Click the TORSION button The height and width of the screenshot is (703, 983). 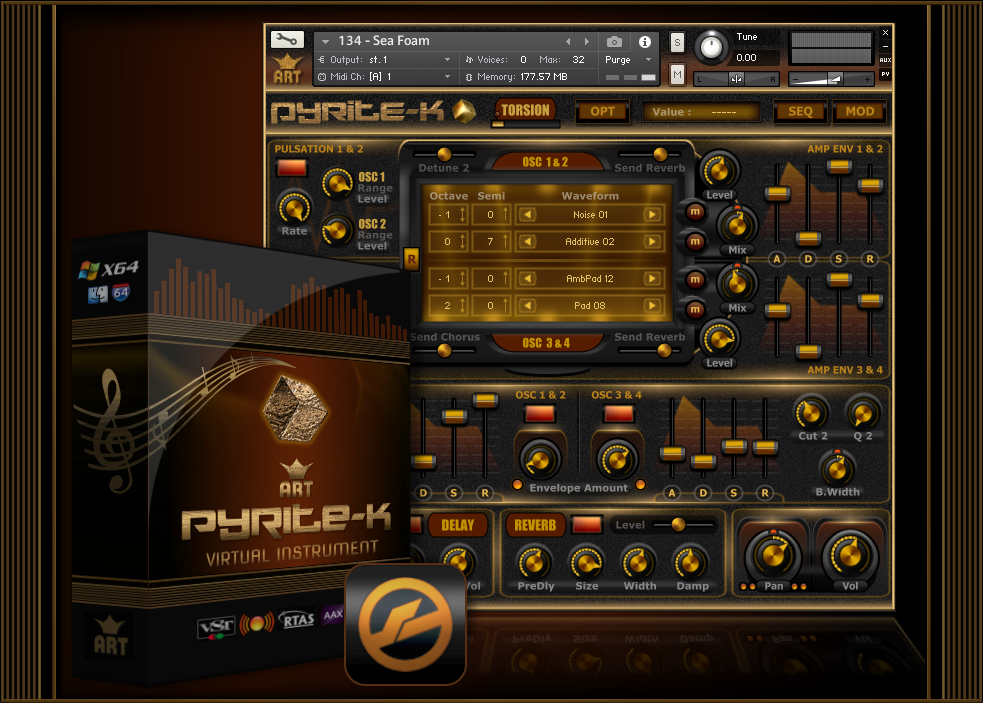pos(526,110)
